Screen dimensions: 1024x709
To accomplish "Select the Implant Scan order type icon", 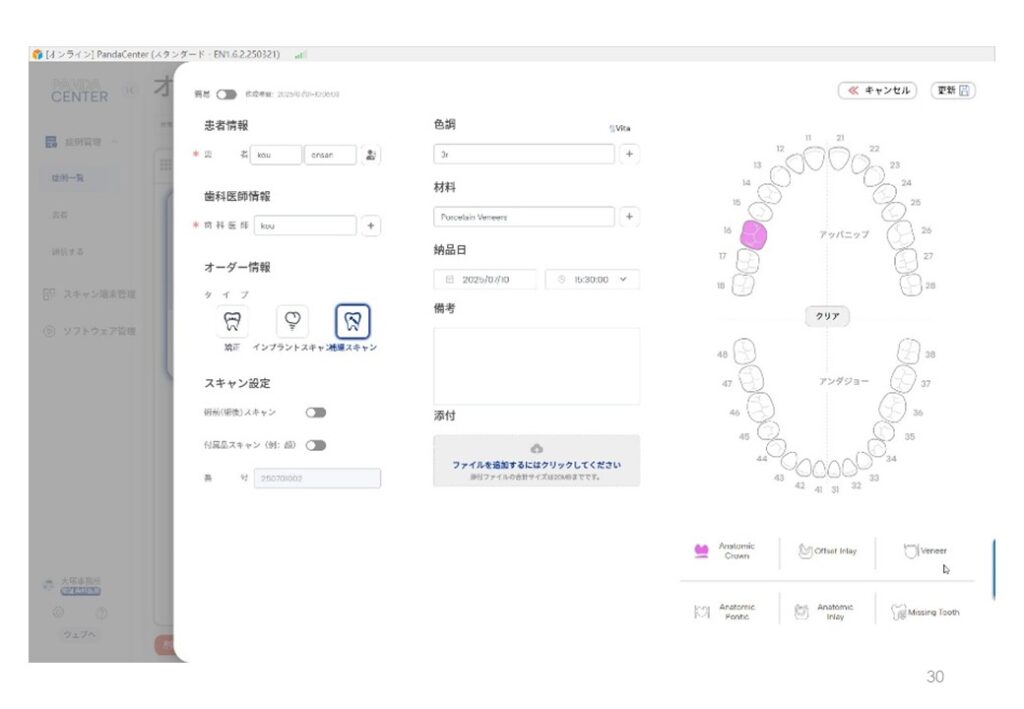I will click(292, 321).
